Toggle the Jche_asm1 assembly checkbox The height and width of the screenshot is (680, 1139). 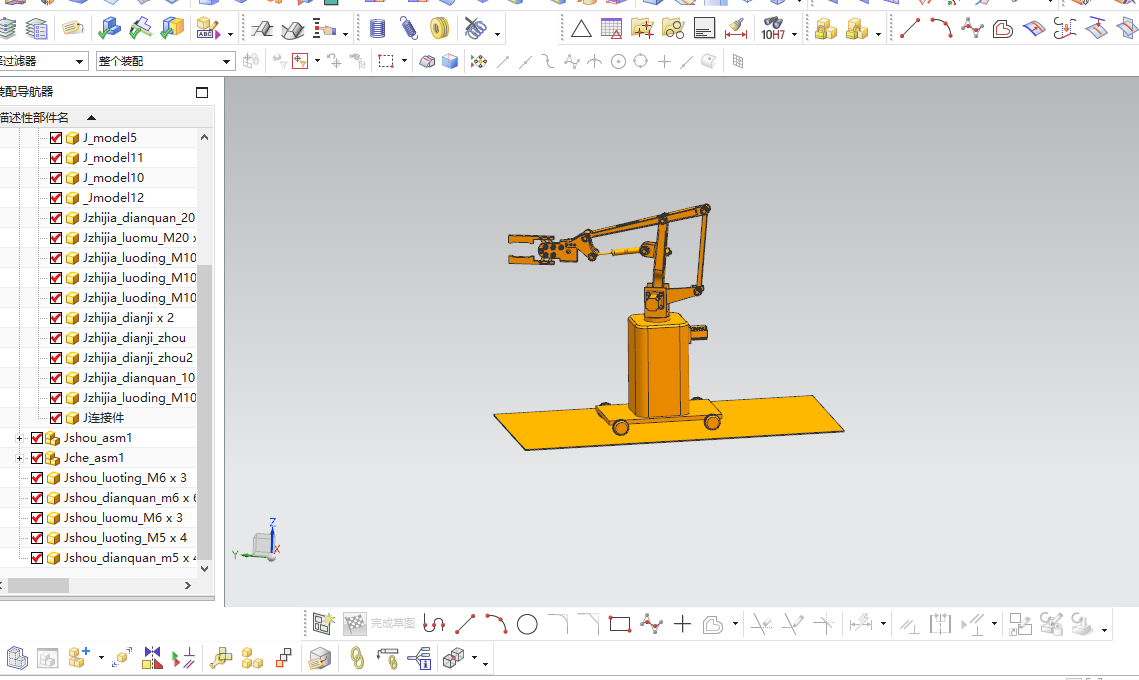click(37, 458)
